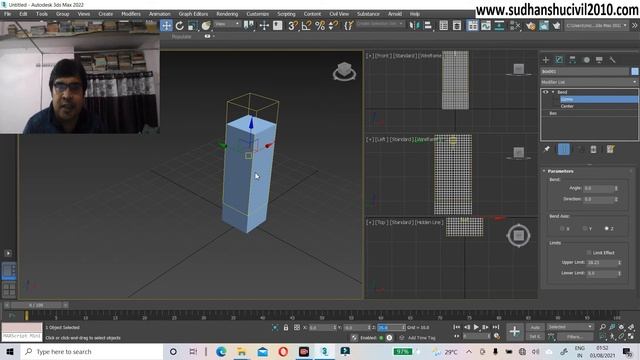The width and height of the screenshot is (640, 360).
Task: Collapse the Bend modifier tree
Action: (553, 92)
